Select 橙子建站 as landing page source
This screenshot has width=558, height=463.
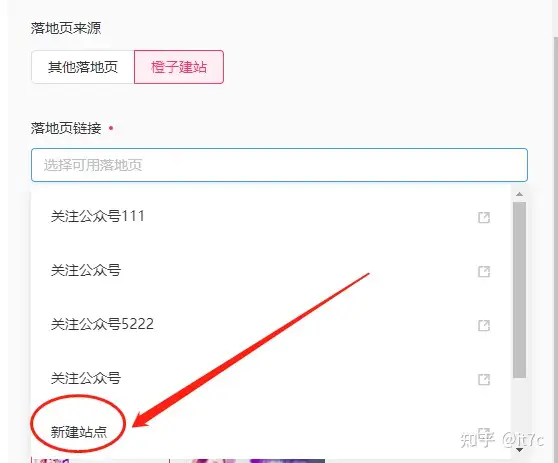(179, 67)
